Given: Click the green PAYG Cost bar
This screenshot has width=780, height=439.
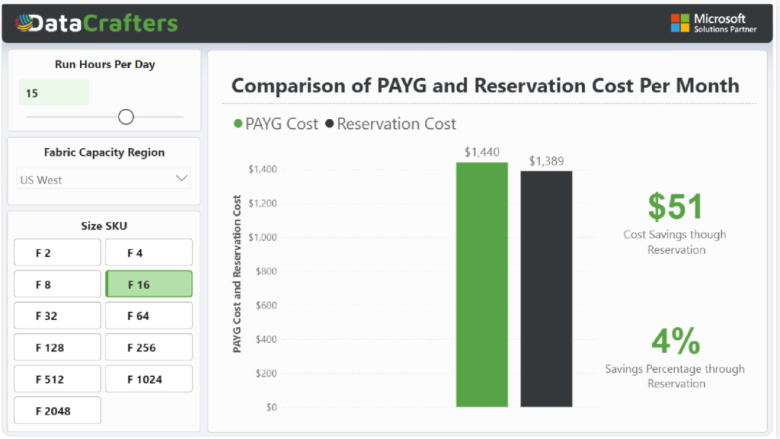Looking at the screenshot, I should (482, 285).
